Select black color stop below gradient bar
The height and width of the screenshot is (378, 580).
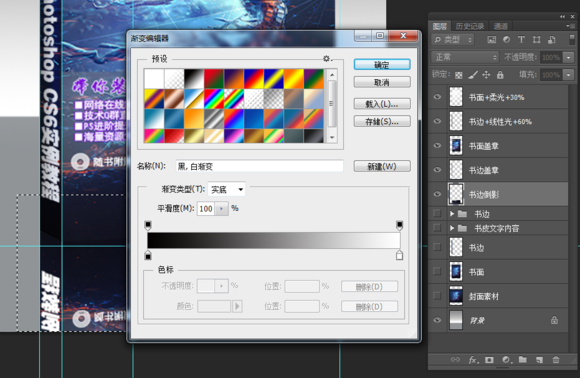pos(148,255)
